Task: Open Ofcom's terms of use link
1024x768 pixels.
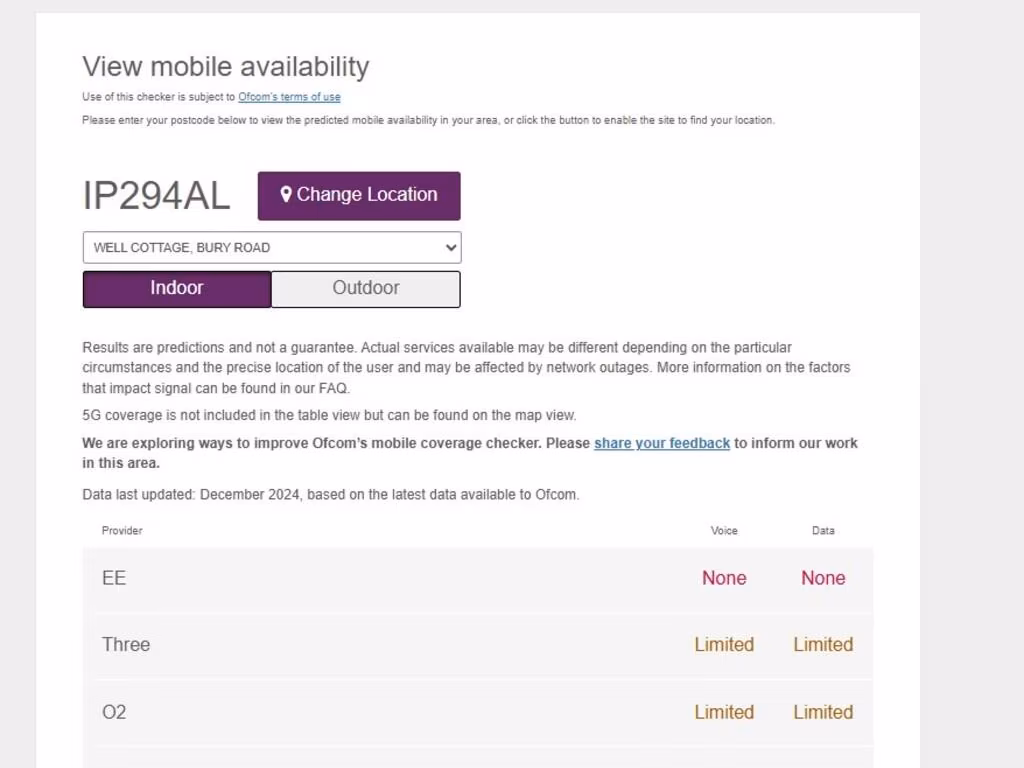Action: pos(289,97)
